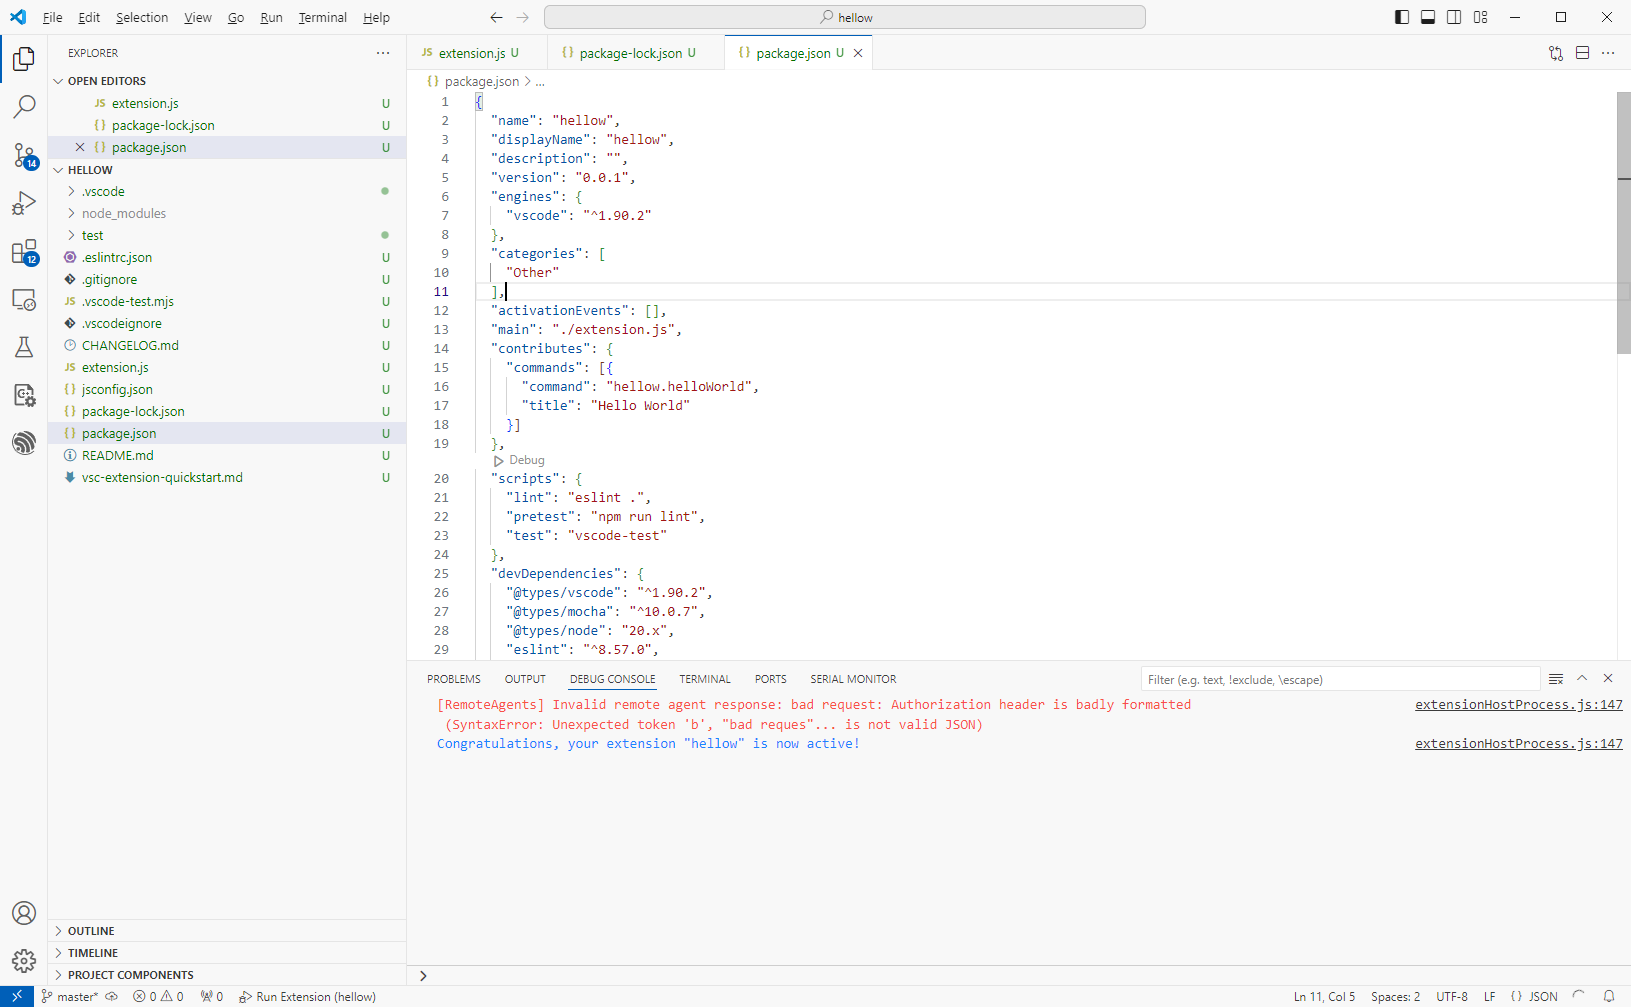Collapse the HELLOW folder section
The height and width of the screenshot is (1007, 1631).
click(x=58, y=170)
